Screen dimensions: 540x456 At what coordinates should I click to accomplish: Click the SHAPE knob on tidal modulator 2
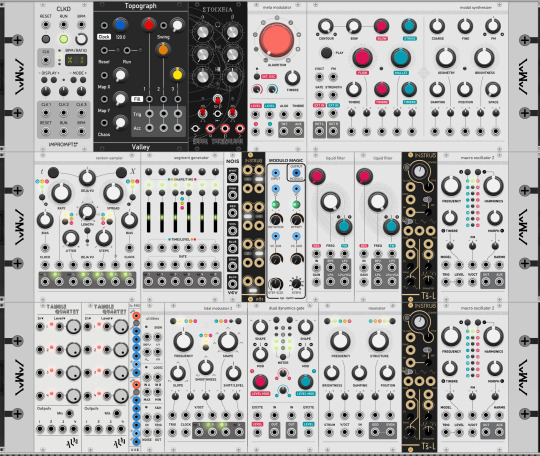tap(228, 341)
